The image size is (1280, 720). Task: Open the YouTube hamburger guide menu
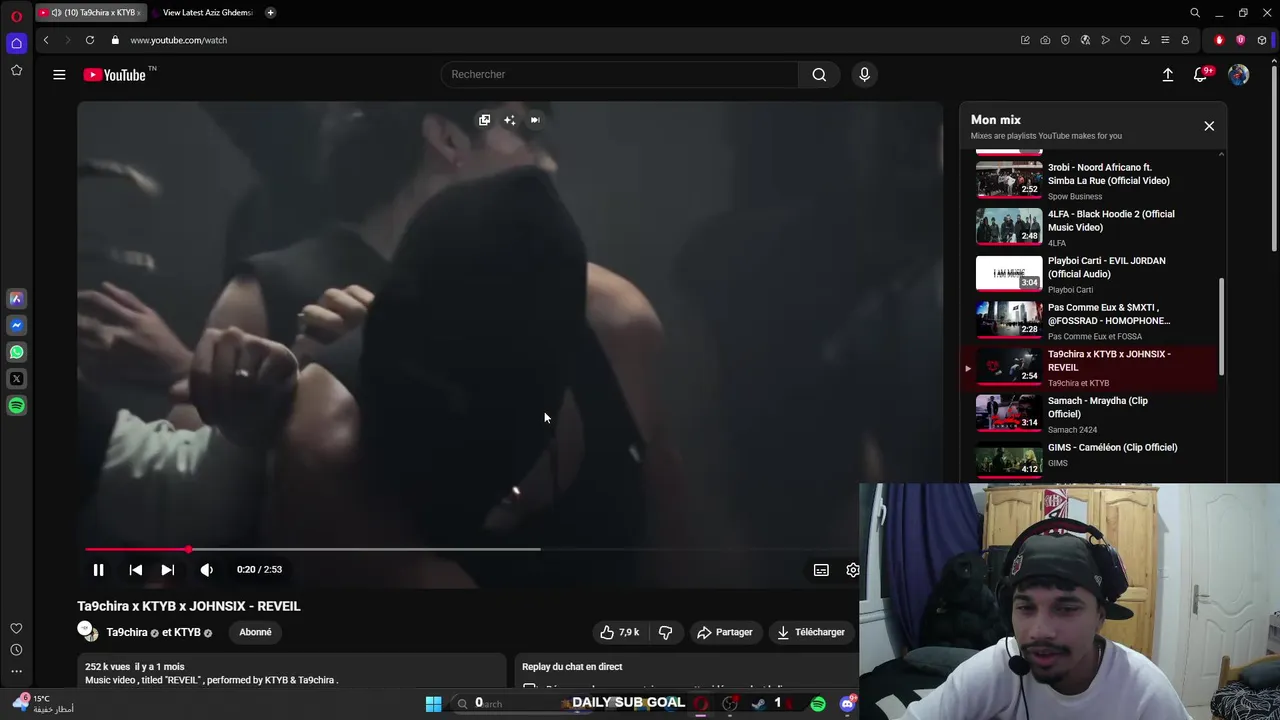pos(59,74)
